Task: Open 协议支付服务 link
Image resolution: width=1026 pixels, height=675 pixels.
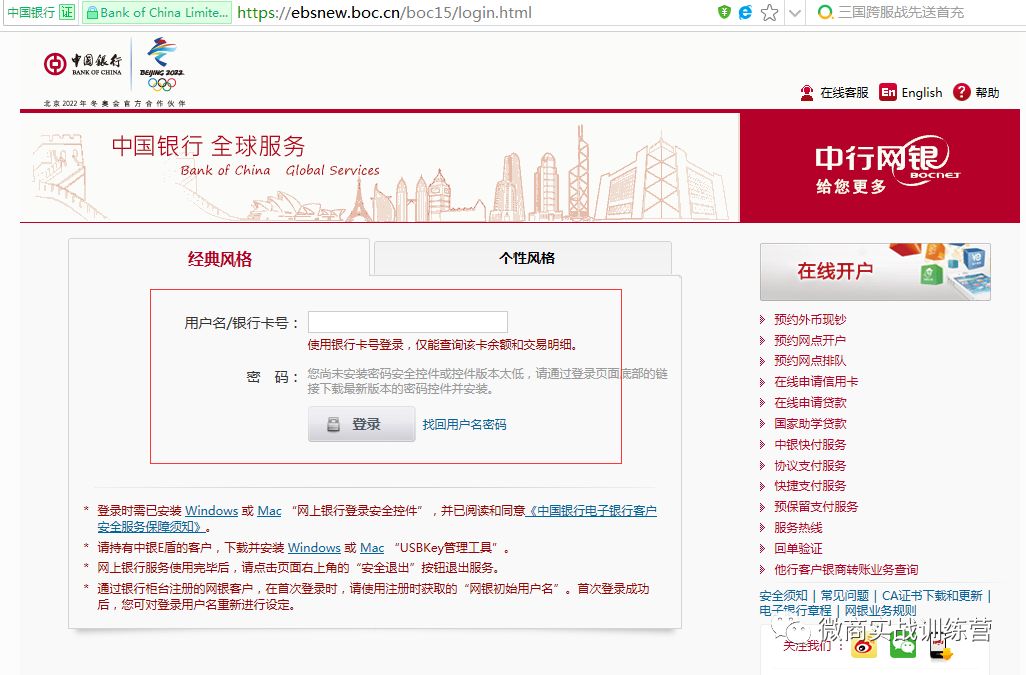Action: point(810,465)
